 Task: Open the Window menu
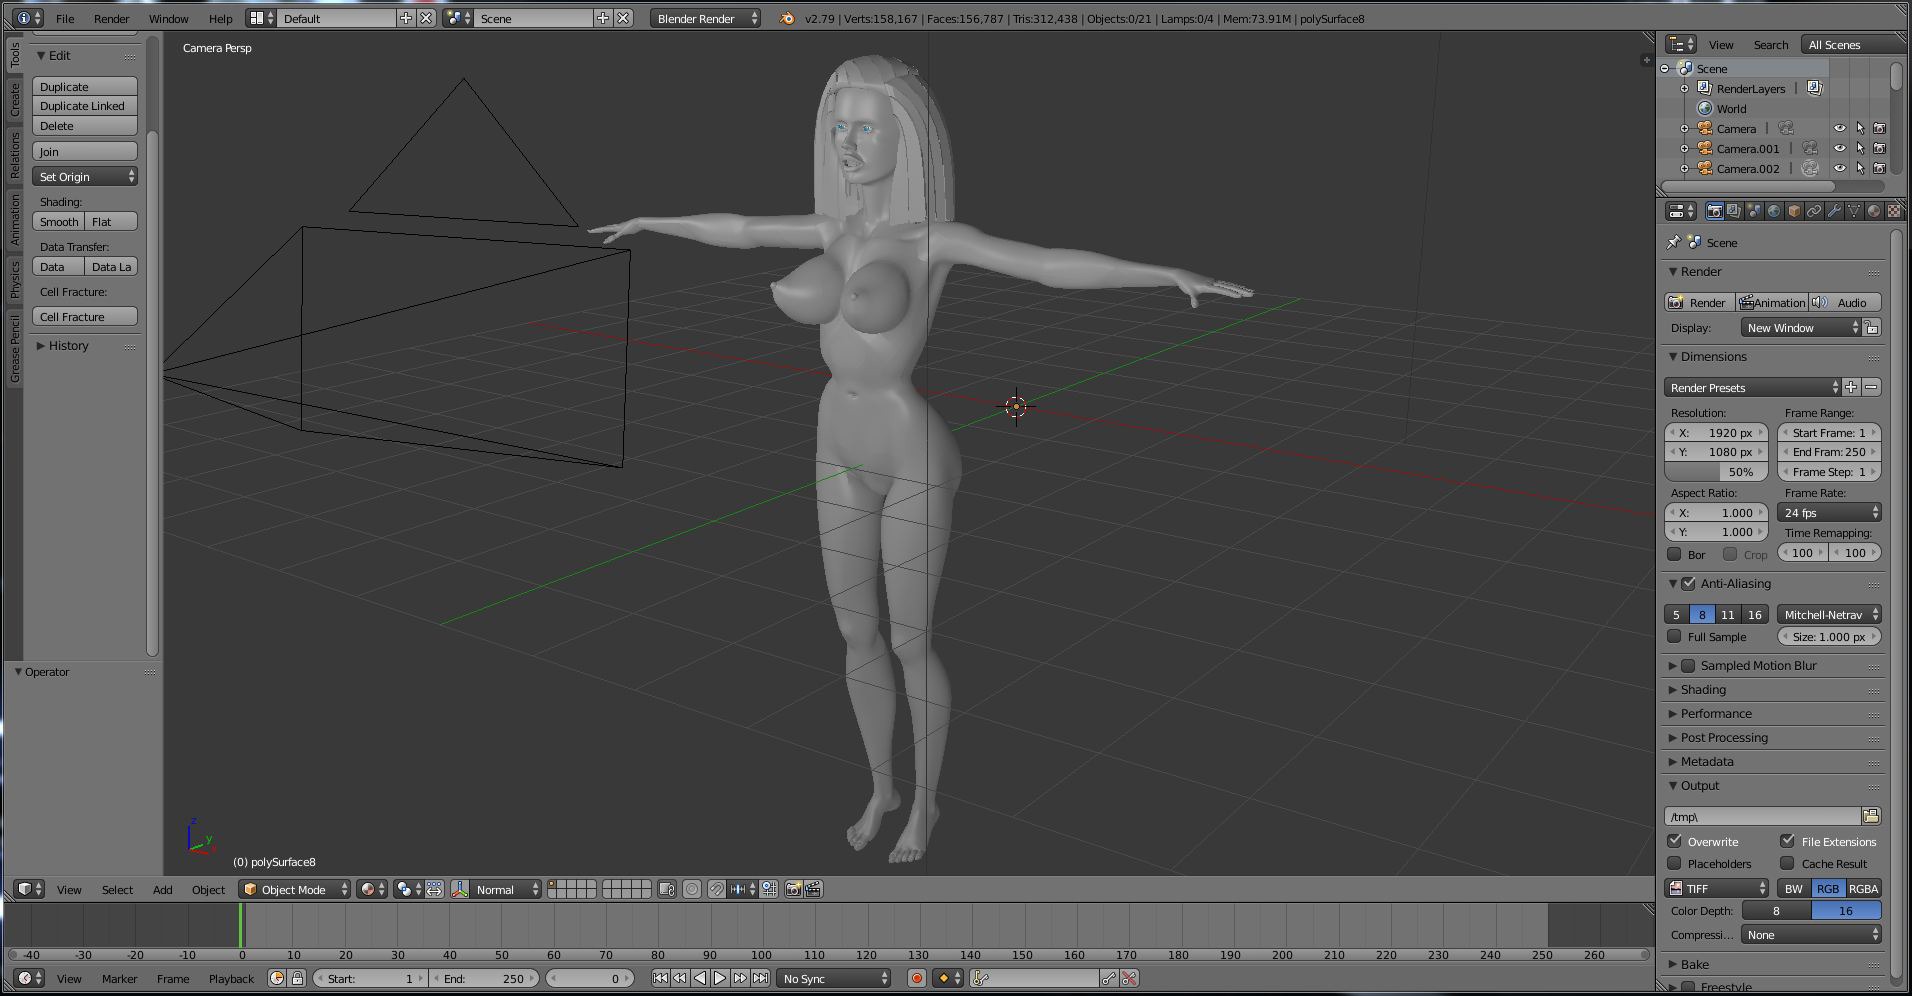tap(168, 18)
